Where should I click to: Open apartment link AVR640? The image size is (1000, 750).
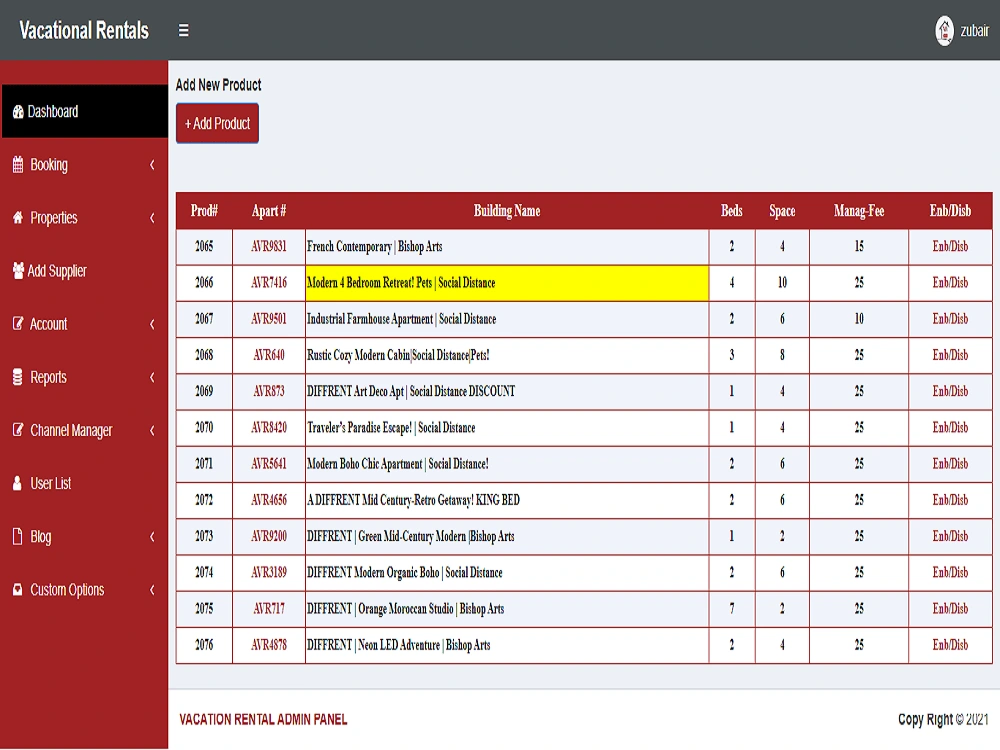click(268, 355)
